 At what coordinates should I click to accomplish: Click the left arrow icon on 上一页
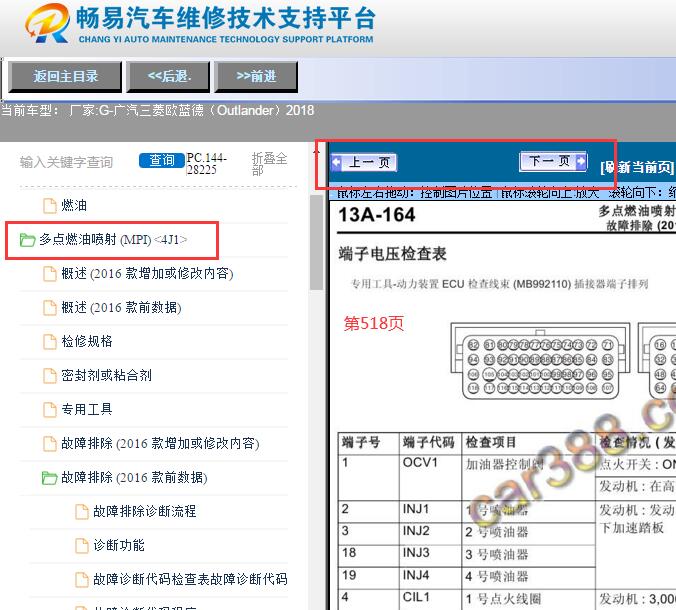point(336,163)
